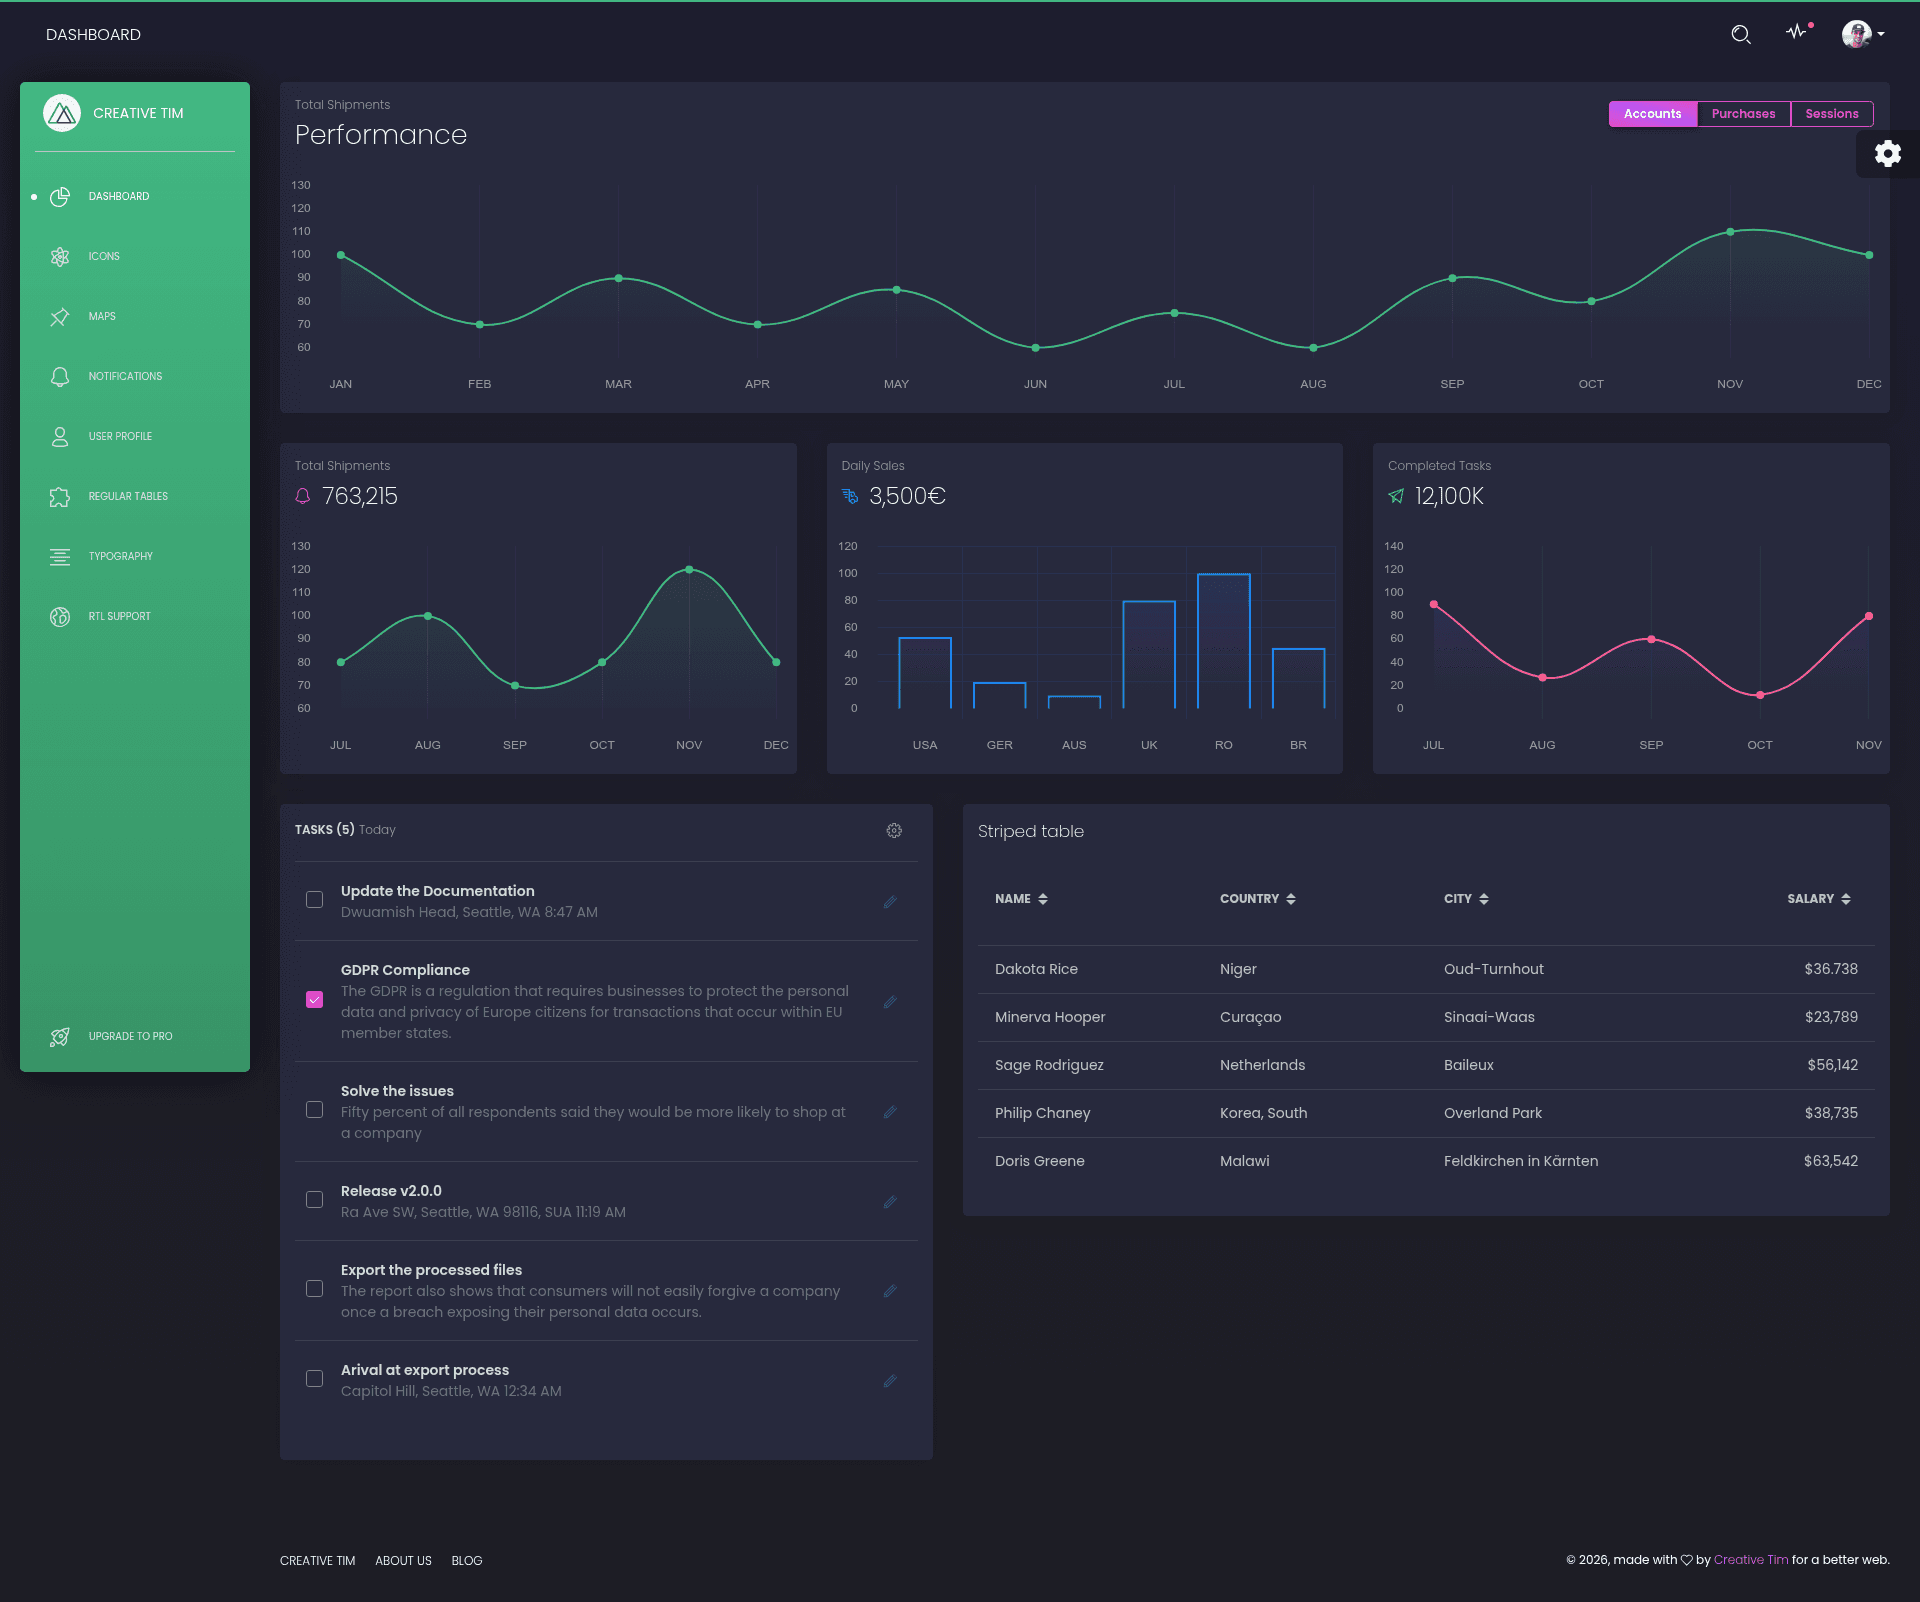The width and height of the screenshot is (1920, 1602).
Task: Click the RO bar in Daily Sales
Action: pos(1224,641)
